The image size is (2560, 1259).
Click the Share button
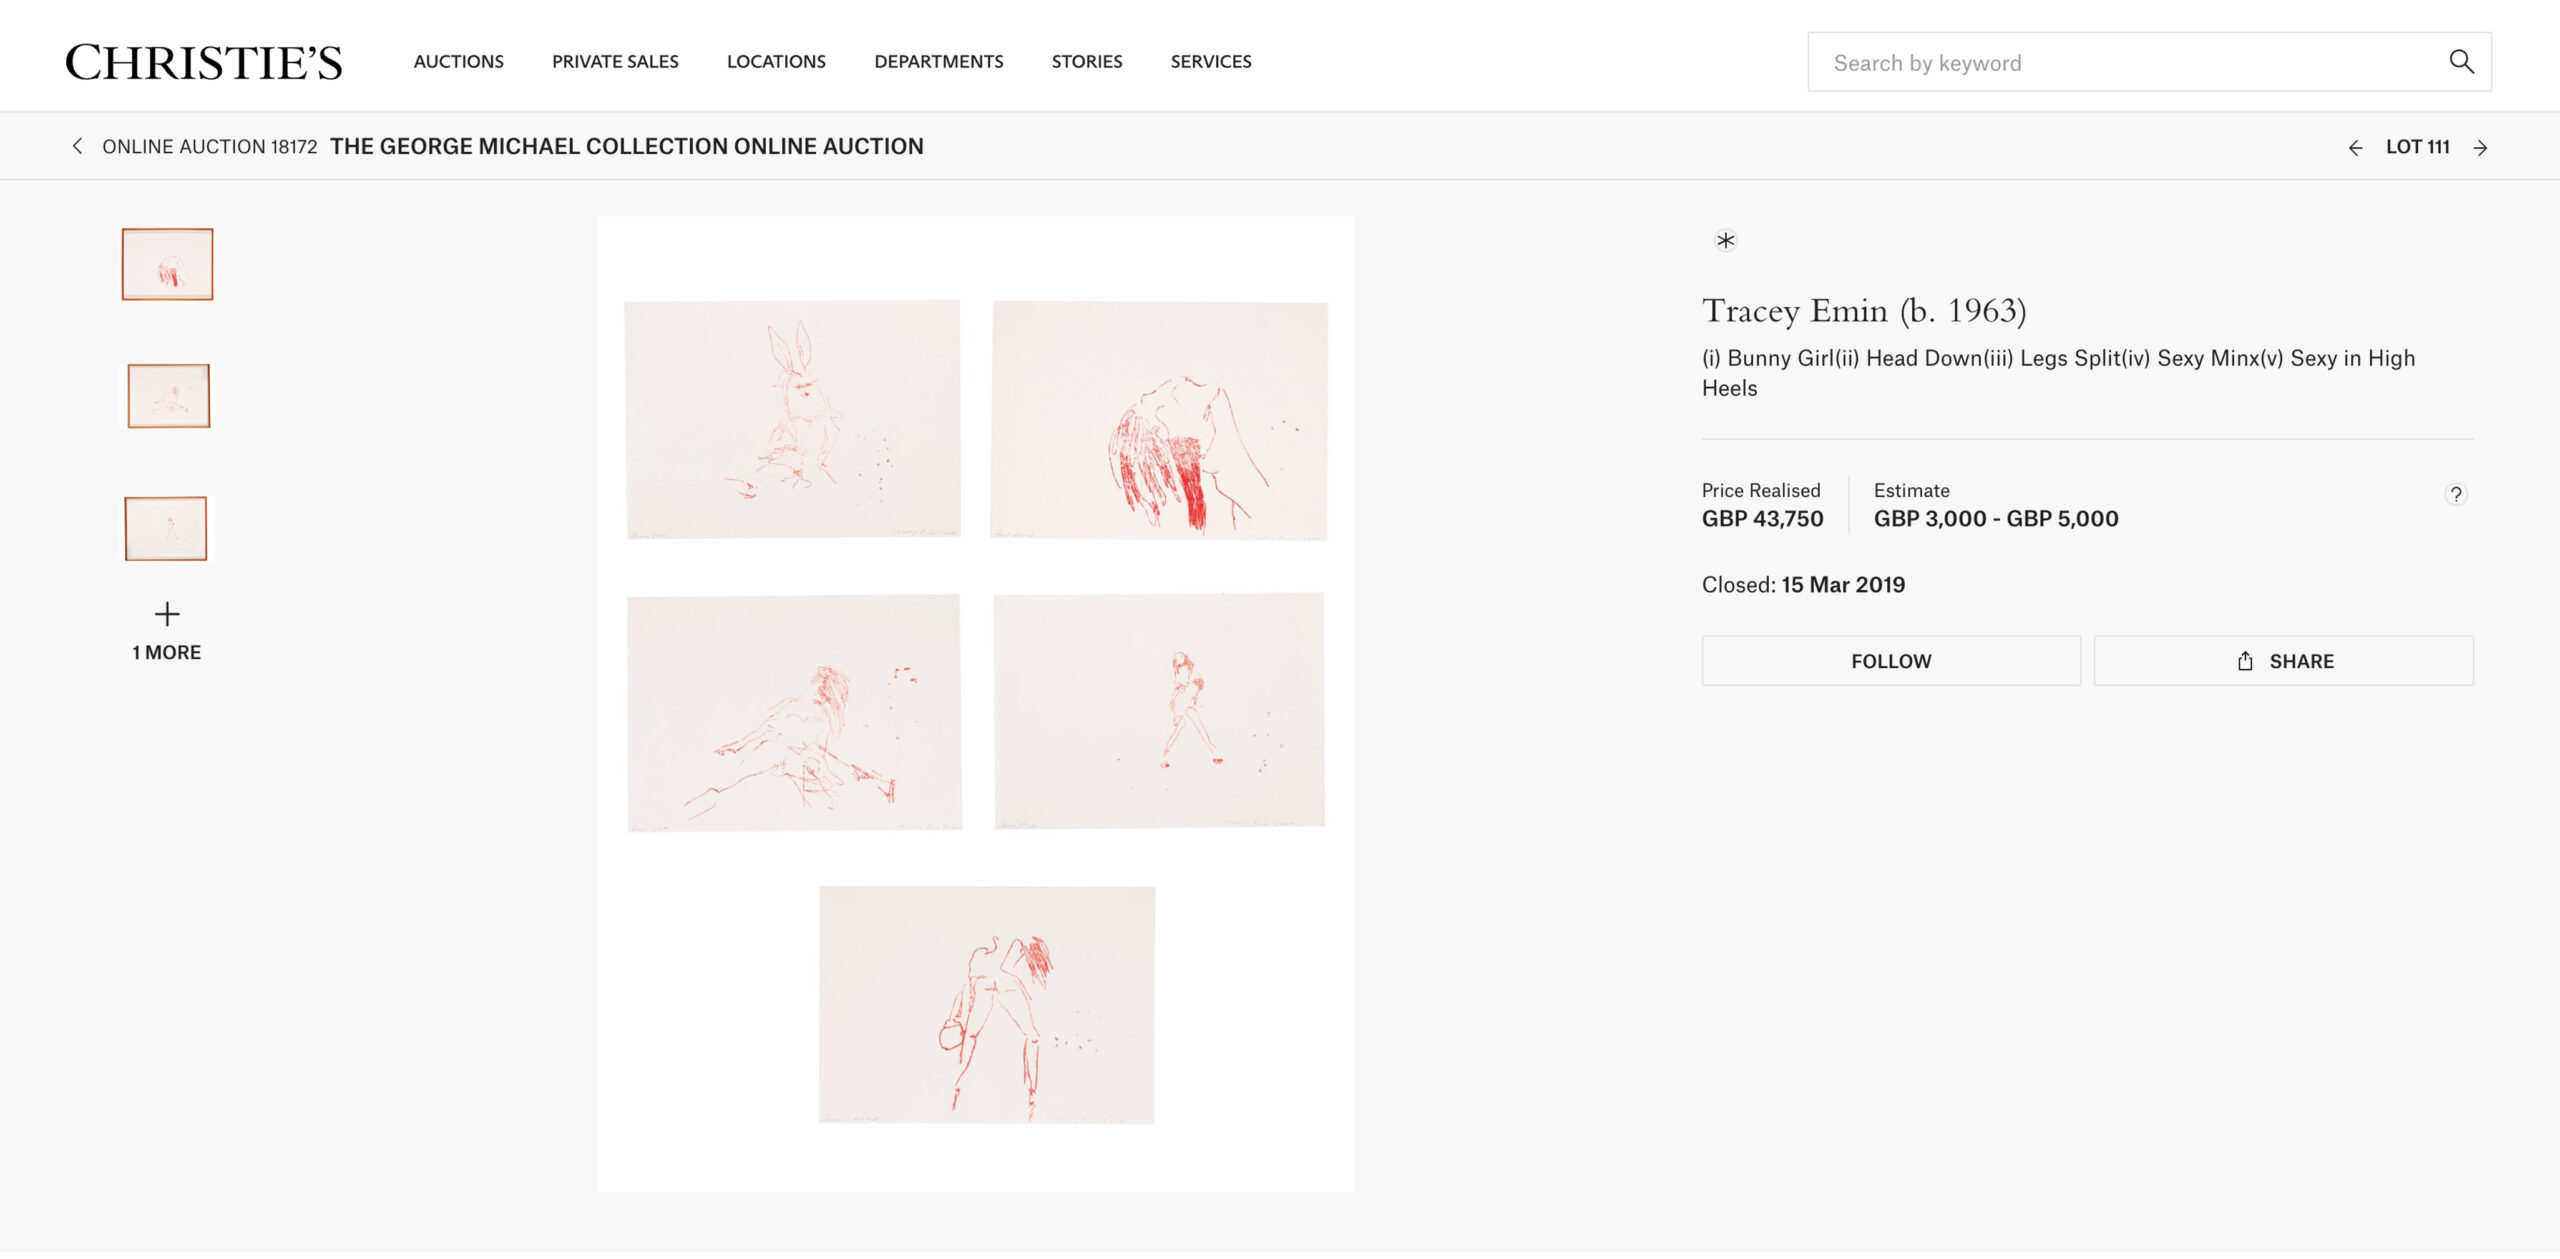tap(2284, 661)
